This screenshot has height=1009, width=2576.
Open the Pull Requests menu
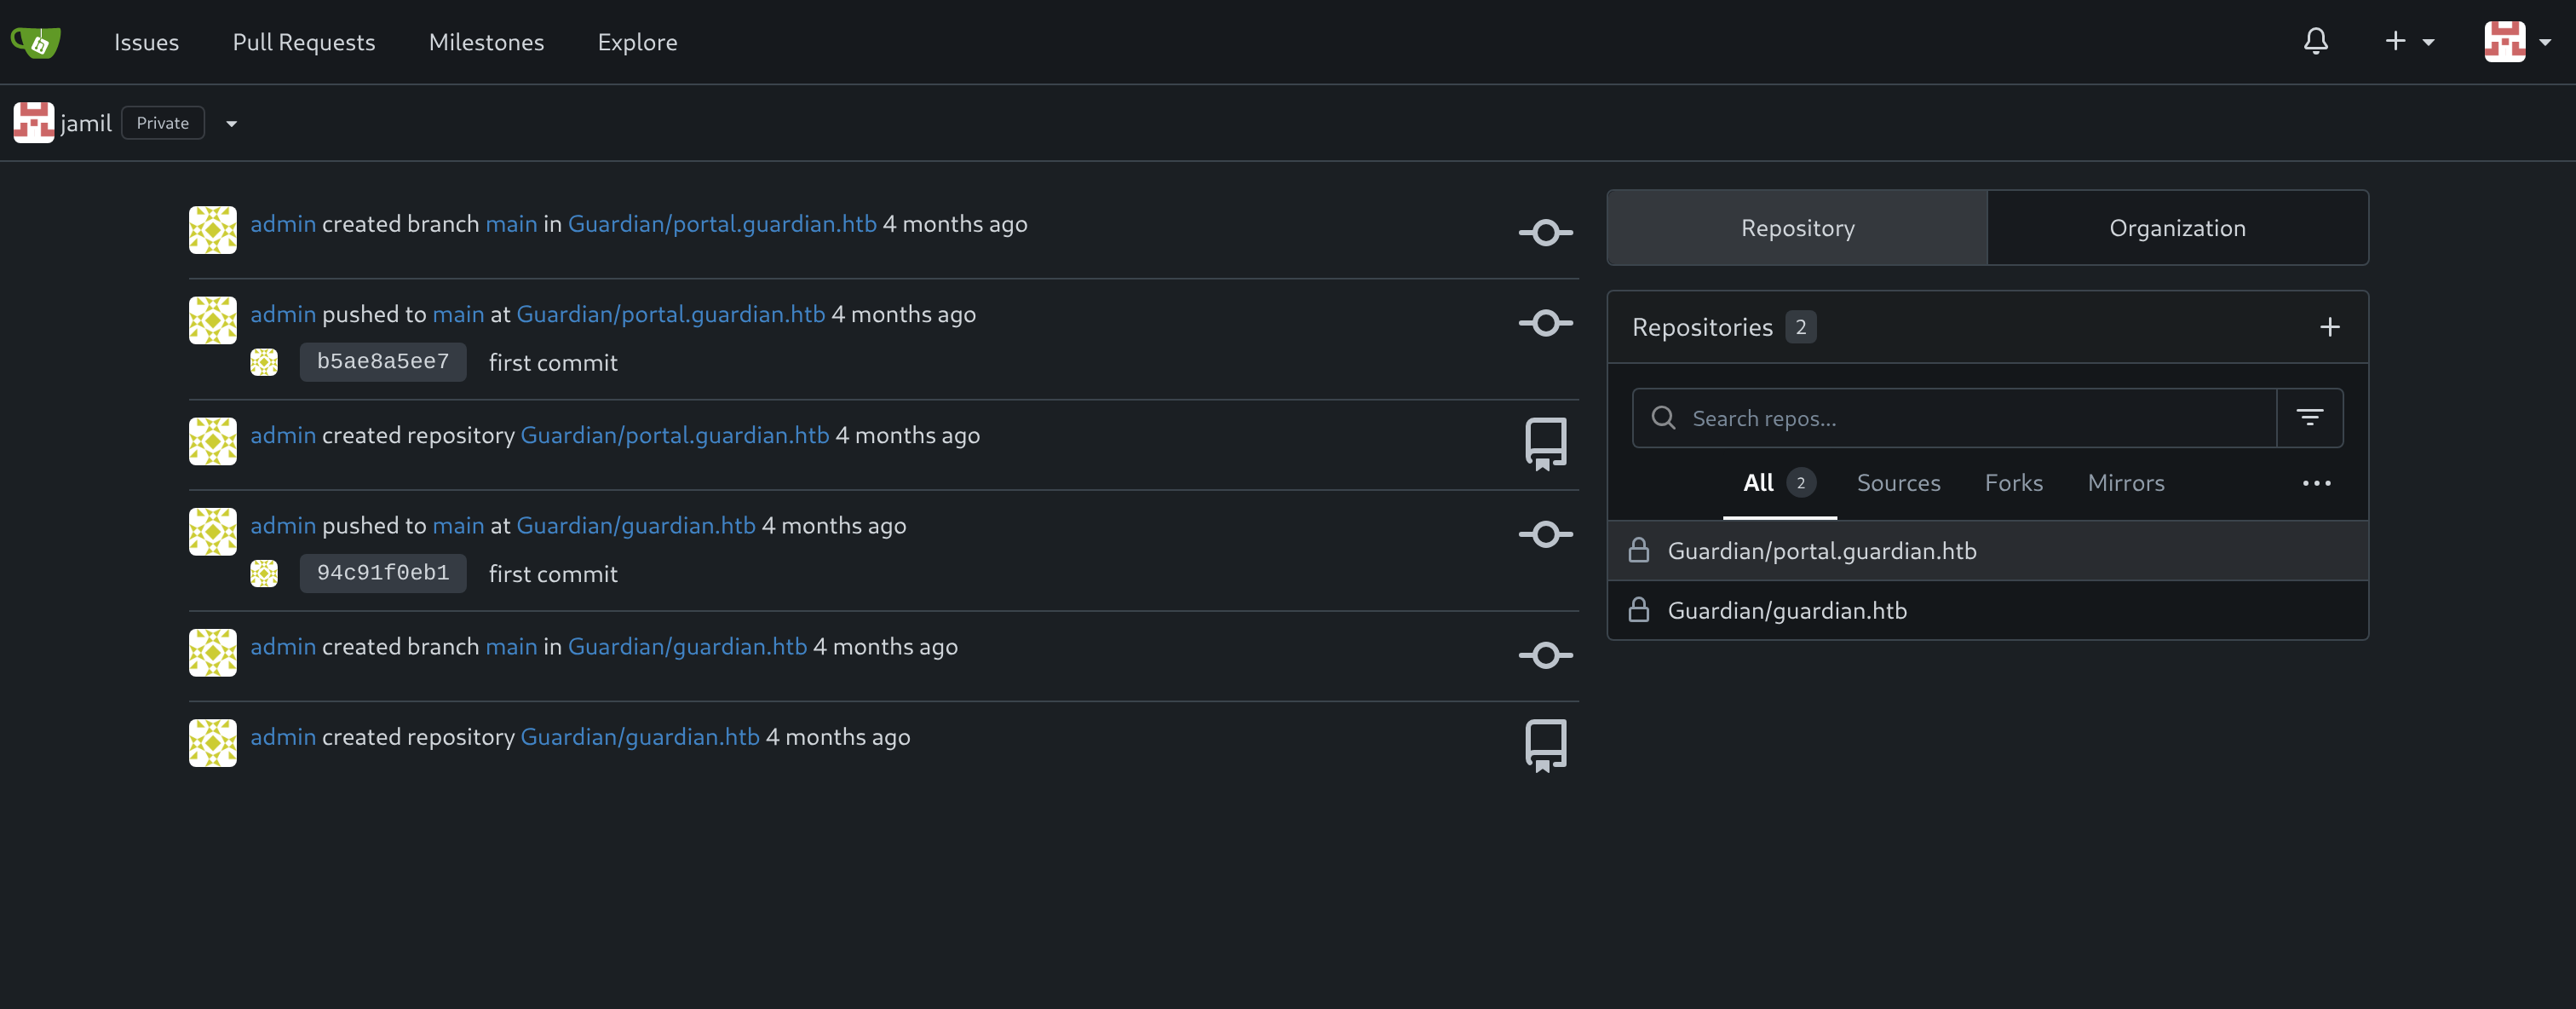click(x=304, y=42)
